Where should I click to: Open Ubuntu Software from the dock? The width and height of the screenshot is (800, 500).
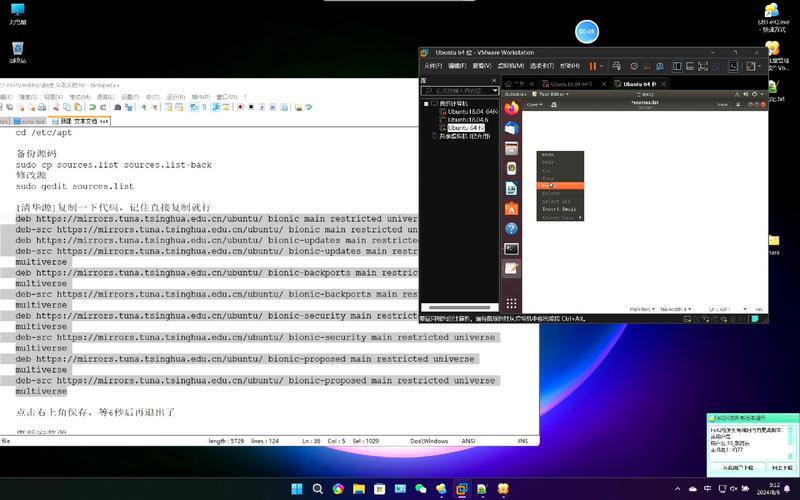[511, 209]
